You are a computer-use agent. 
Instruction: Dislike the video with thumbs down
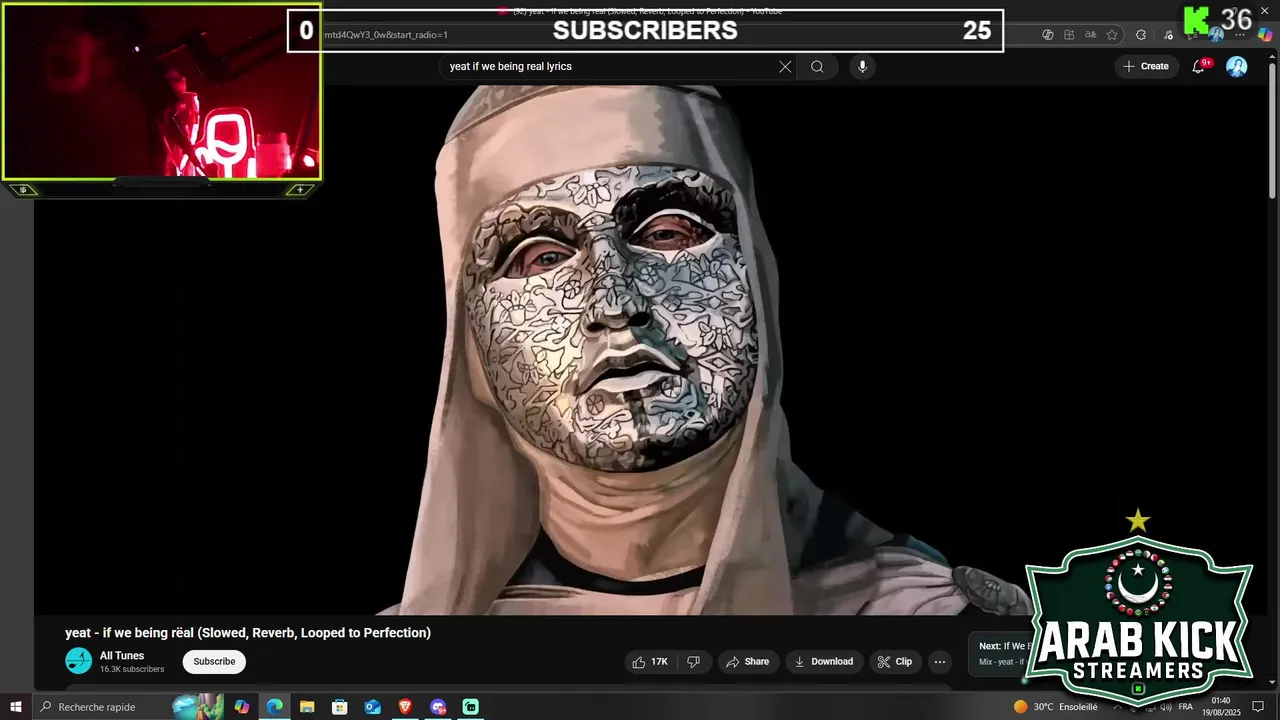tap(694, 662)
